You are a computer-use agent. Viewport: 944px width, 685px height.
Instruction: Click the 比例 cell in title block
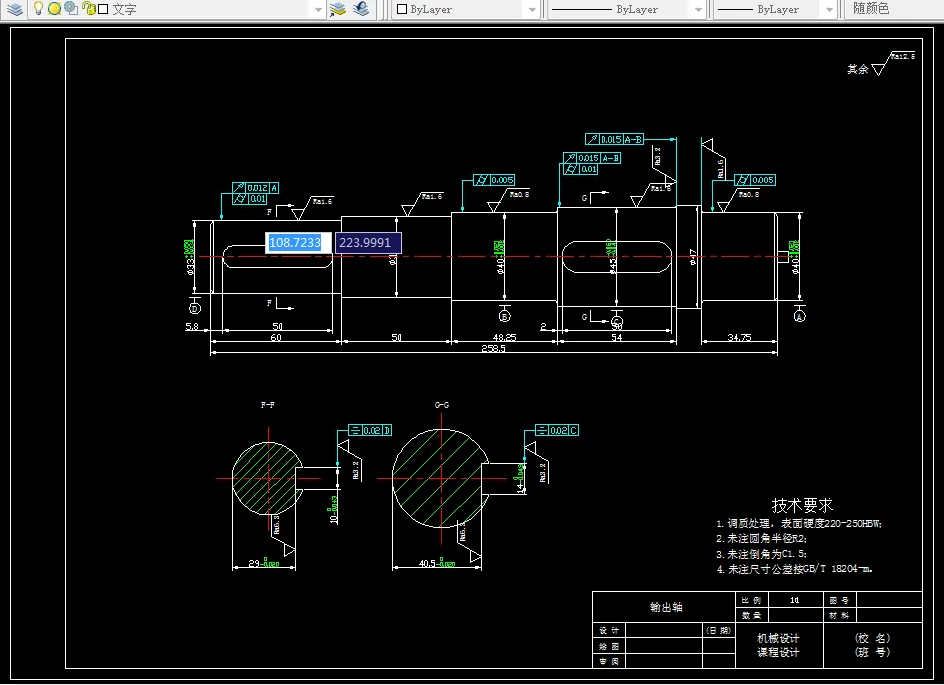click(751, 600)
